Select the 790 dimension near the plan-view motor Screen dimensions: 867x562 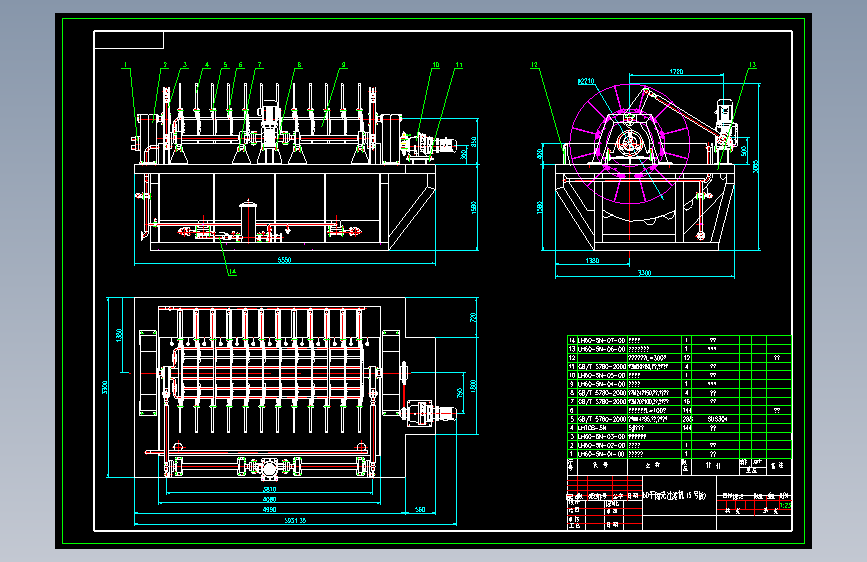[x=459, y=393]
